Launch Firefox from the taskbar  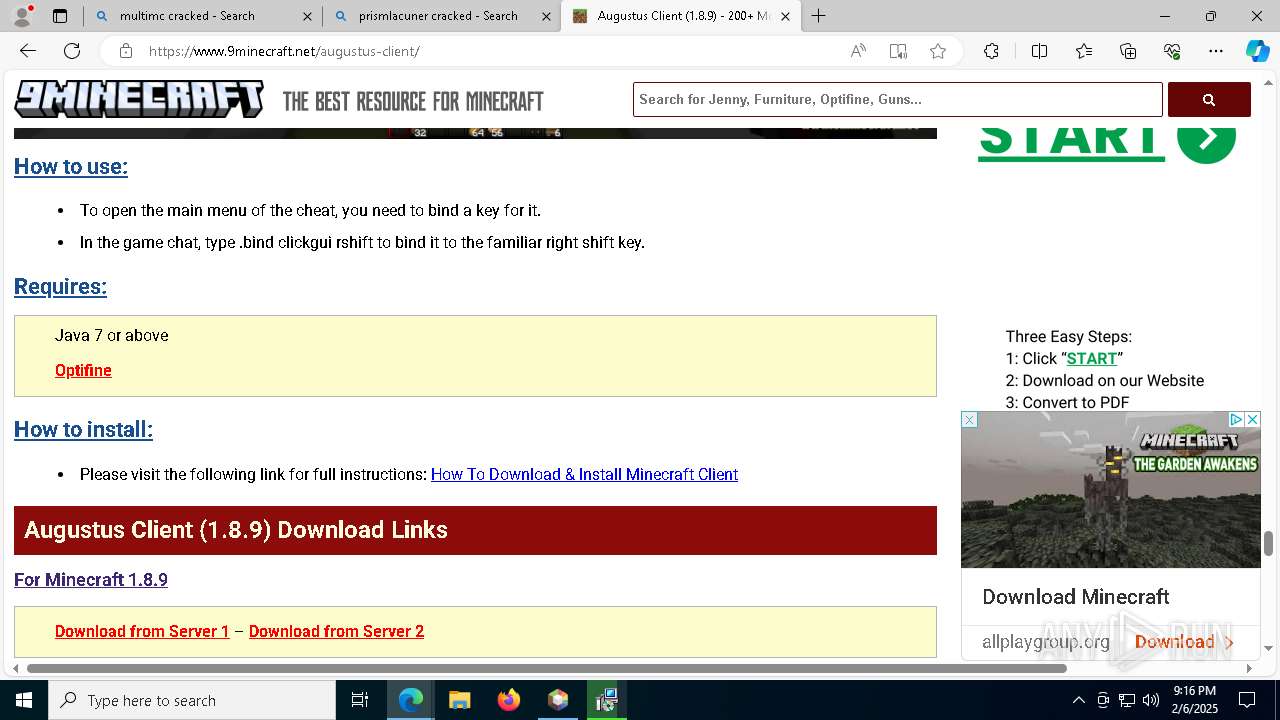pos(509,700)
